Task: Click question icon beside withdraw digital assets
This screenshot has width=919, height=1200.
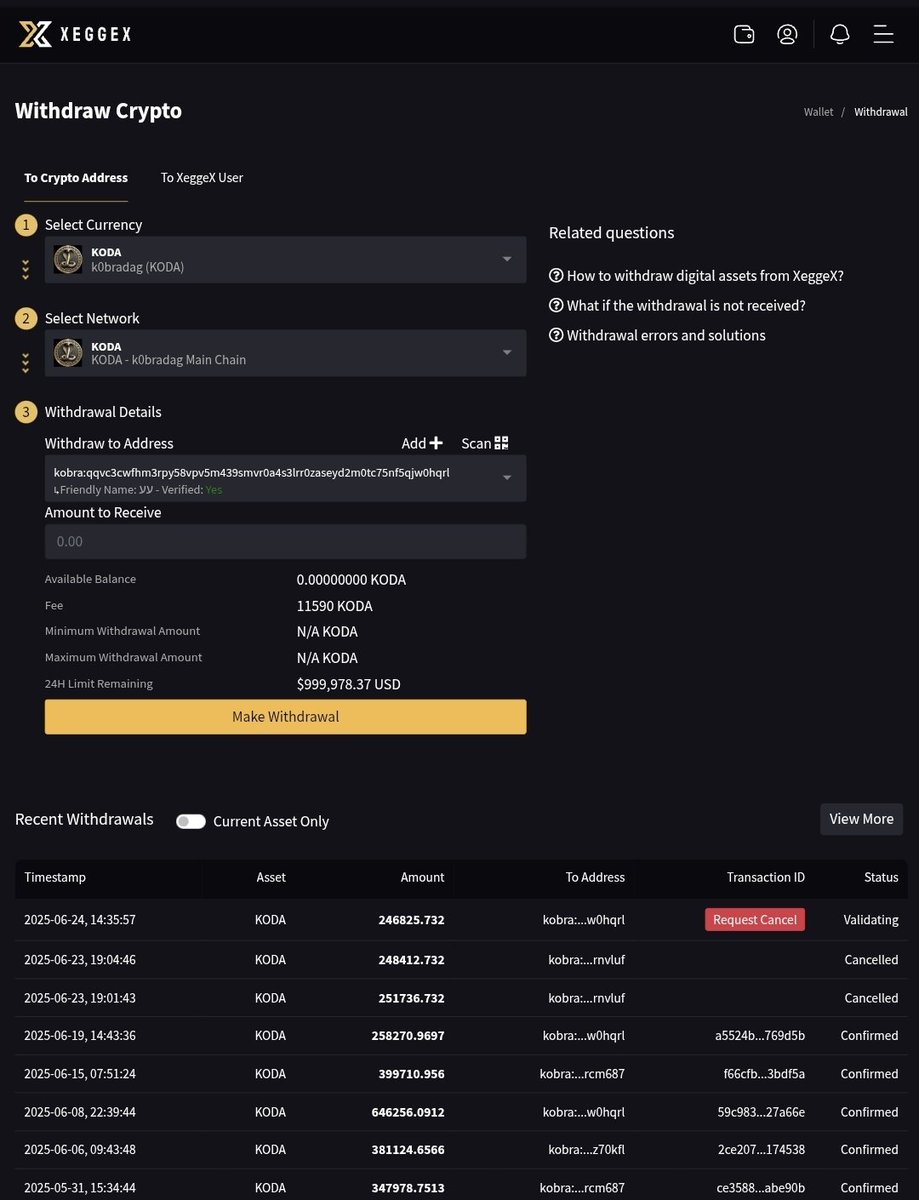Action: point(556,276)
